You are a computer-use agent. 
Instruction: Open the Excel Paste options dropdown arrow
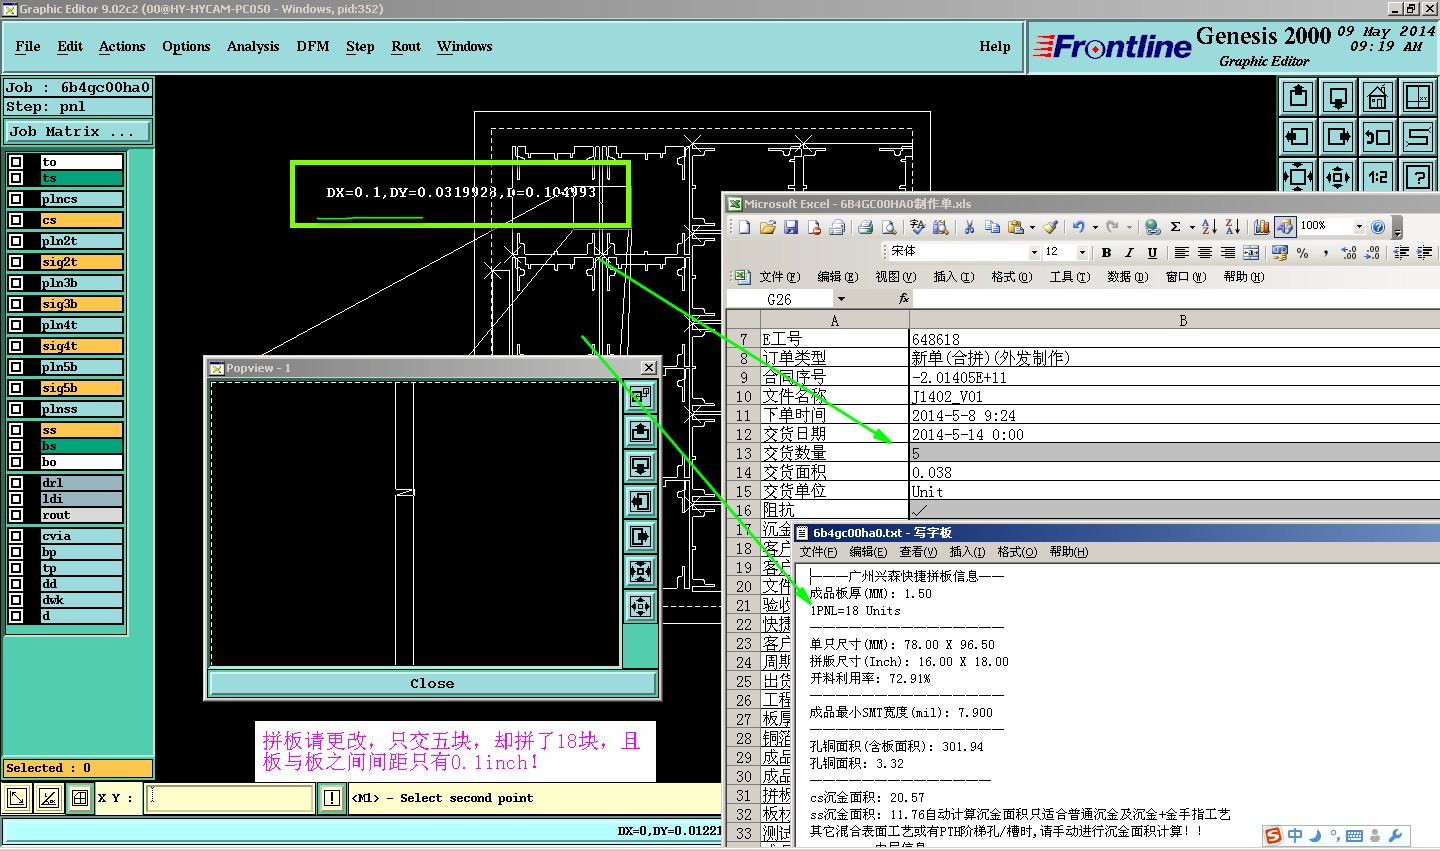[1032, 227]
